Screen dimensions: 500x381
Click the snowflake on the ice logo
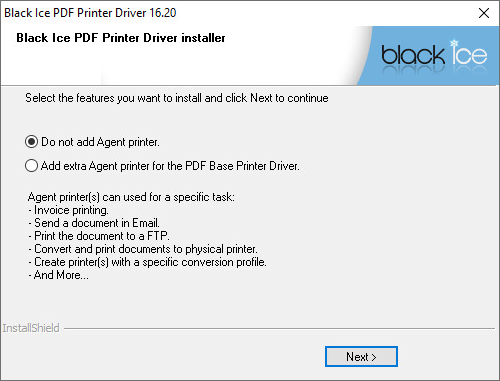(454, 44)
